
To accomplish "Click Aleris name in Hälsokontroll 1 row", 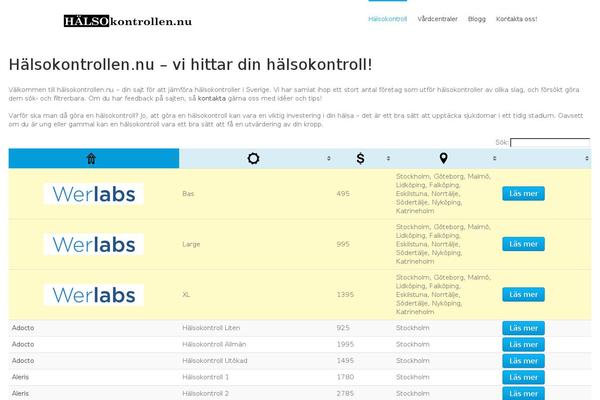I will [x=20, y=377].
